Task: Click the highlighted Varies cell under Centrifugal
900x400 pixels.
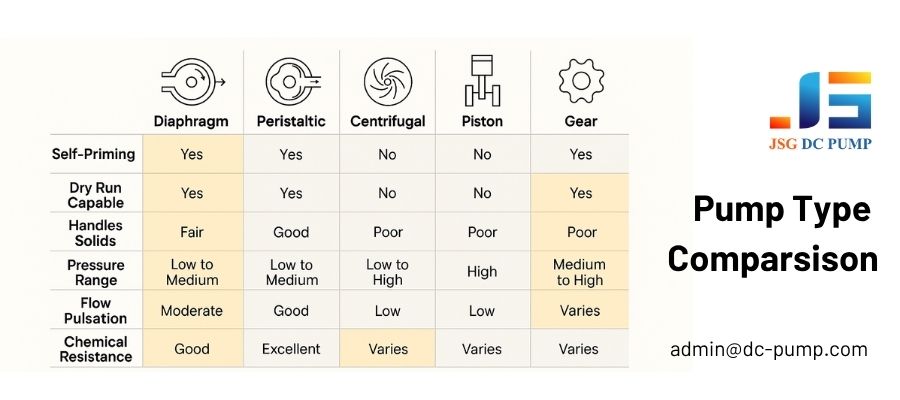Action: click(388, 349)
